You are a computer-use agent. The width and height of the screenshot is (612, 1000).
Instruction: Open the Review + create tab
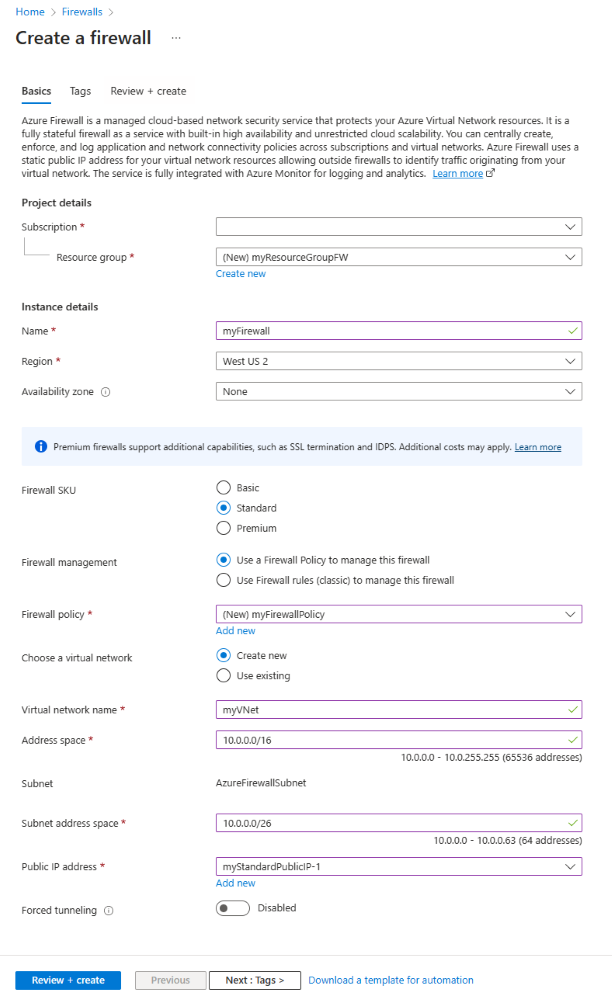click(x=148, y=91)
